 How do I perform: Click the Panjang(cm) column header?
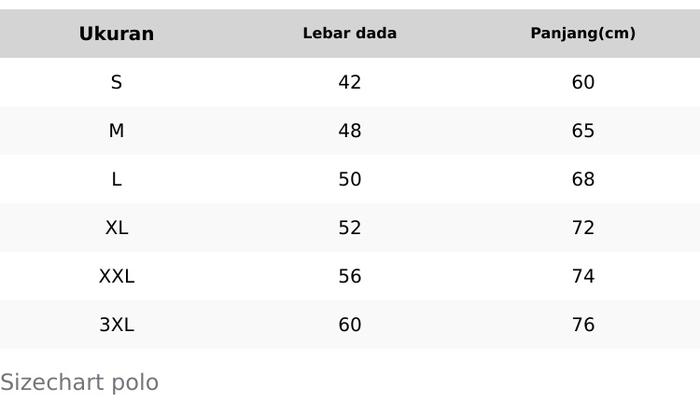pyautogui.click(x=582, y=34)
